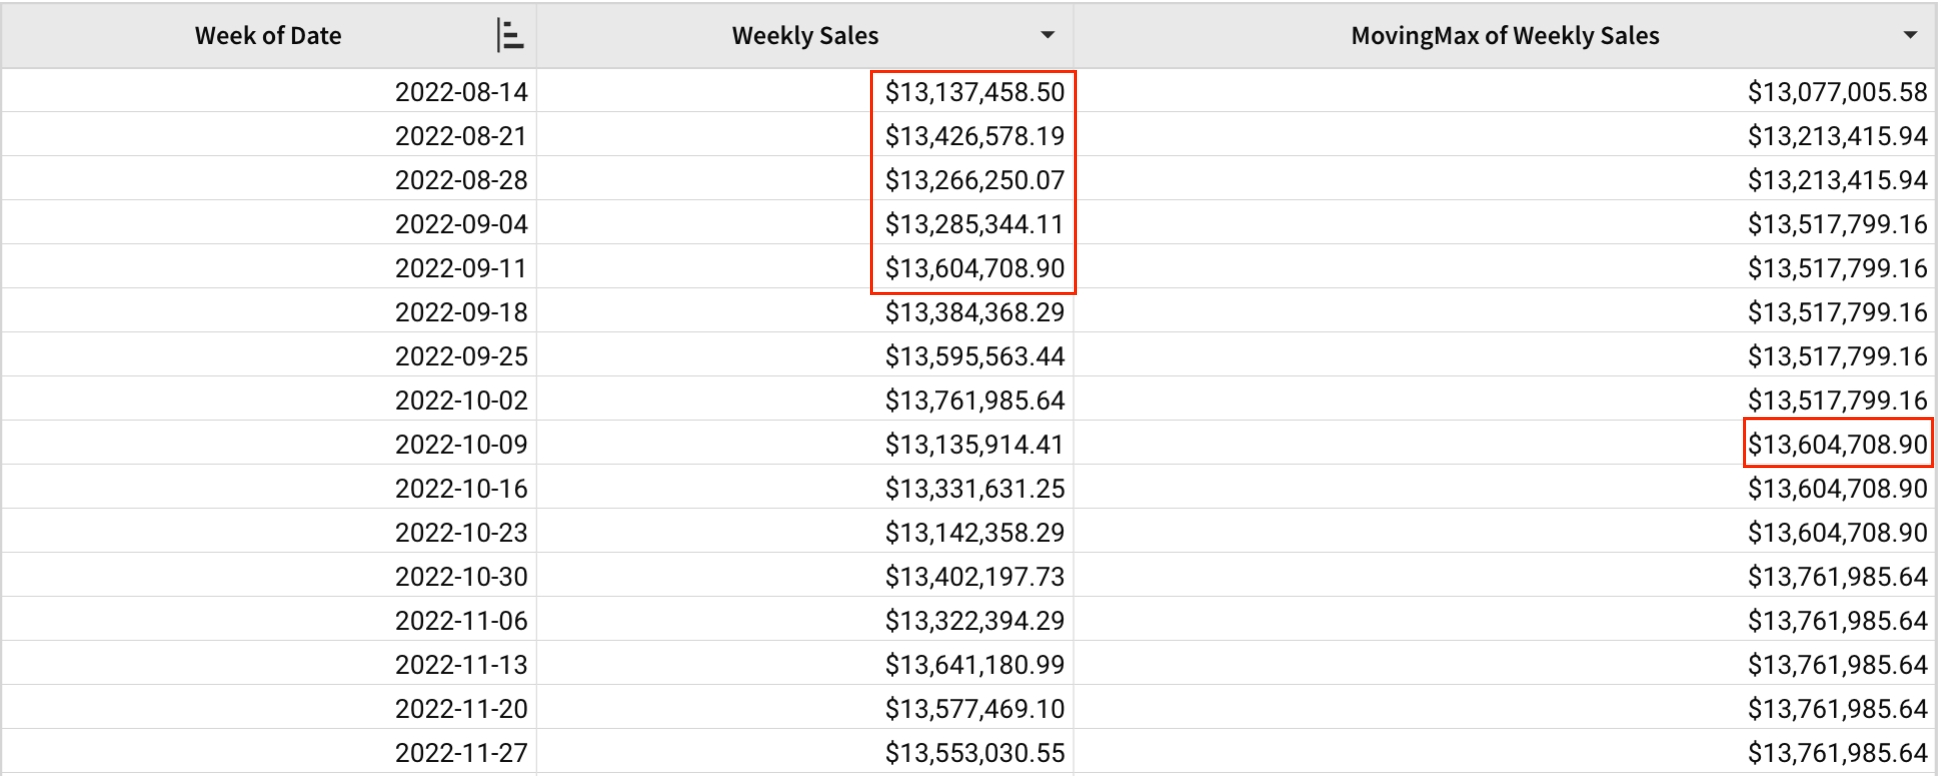Click the 2022-09-04 date cell
This screenshot has height=776, width=1942.
[461, 224]
